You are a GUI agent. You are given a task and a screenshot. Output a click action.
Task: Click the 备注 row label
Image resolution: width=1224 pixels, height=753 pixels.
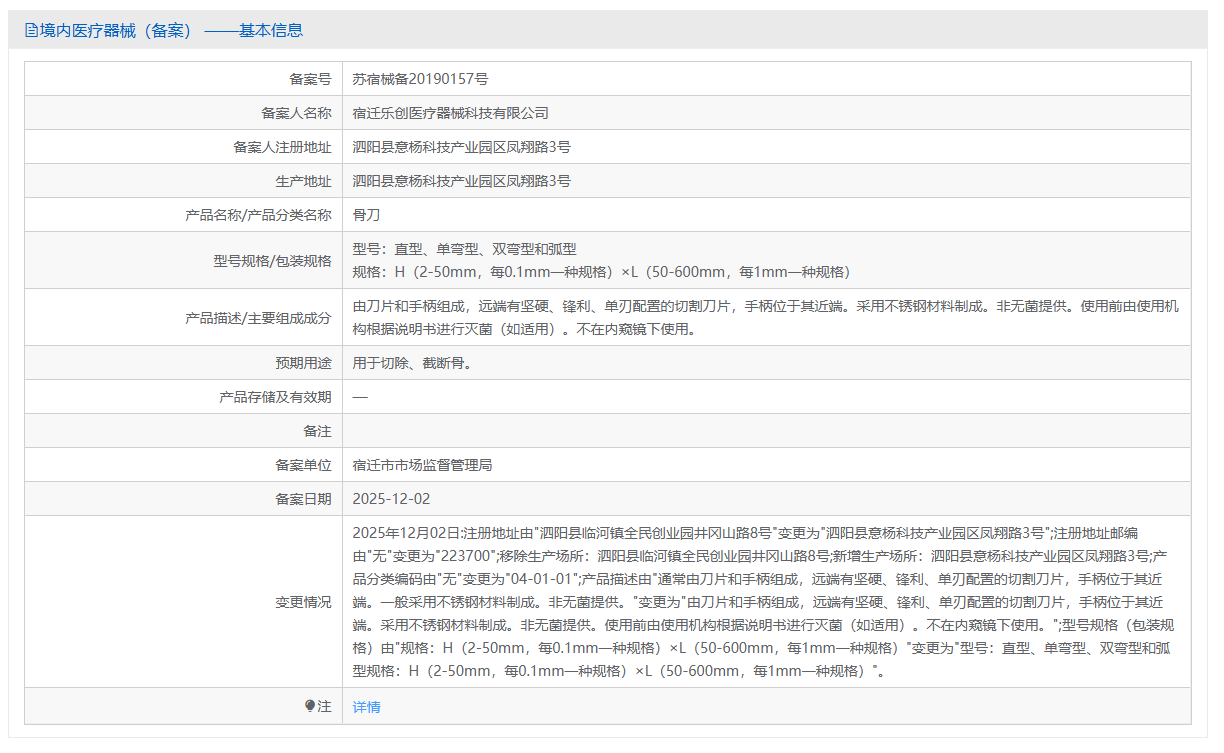coord(317,431)
